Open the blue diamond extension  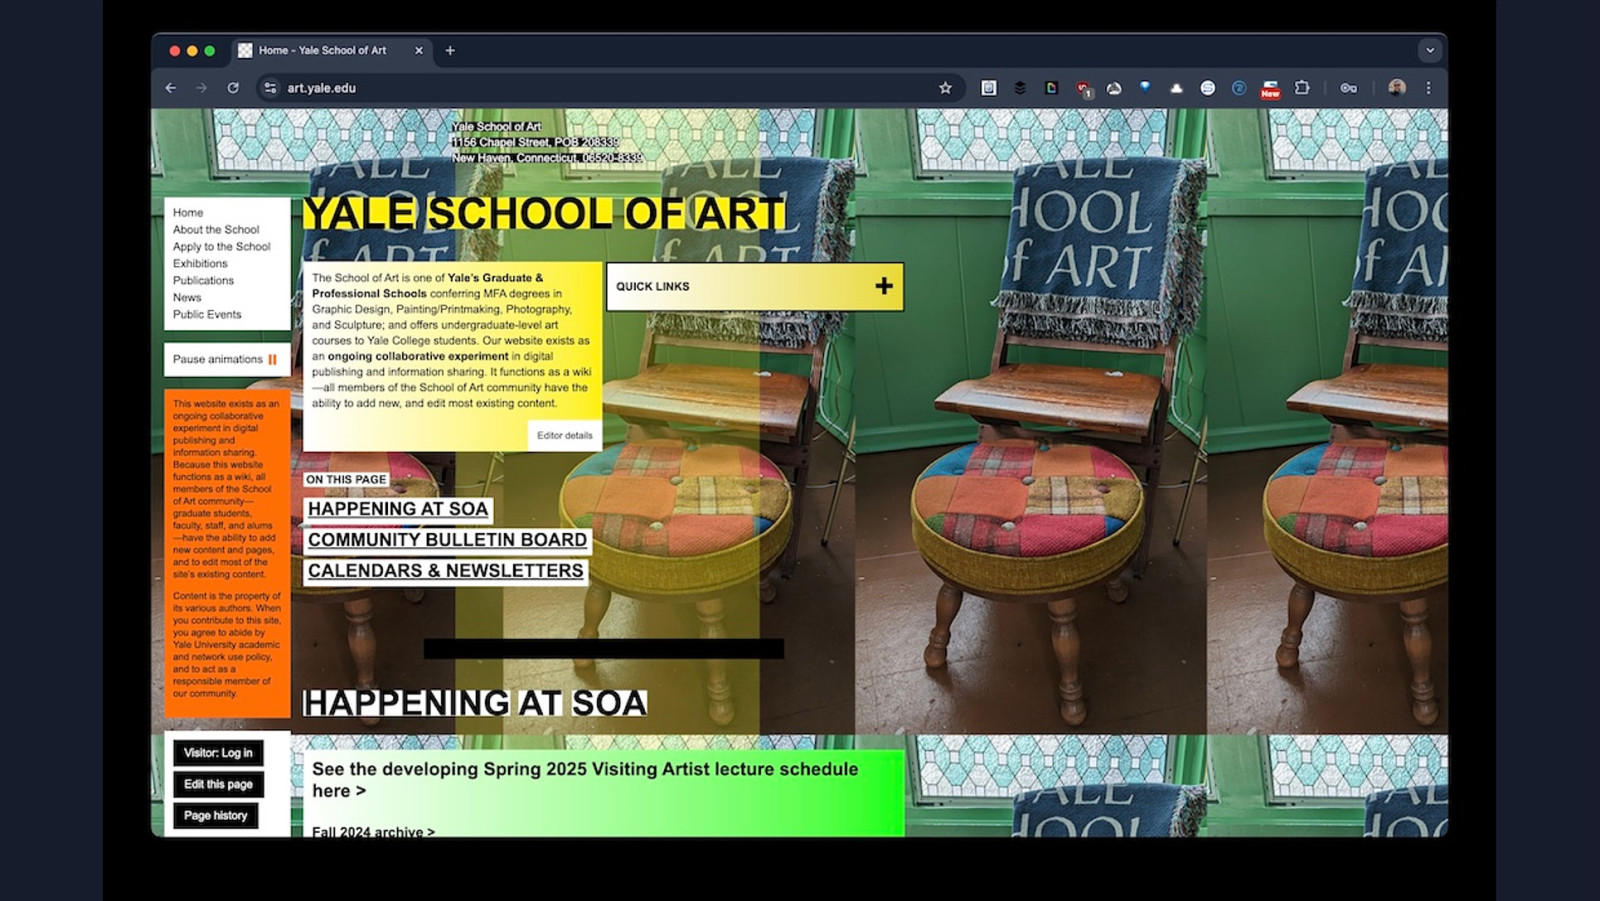tap(1145, 88)
